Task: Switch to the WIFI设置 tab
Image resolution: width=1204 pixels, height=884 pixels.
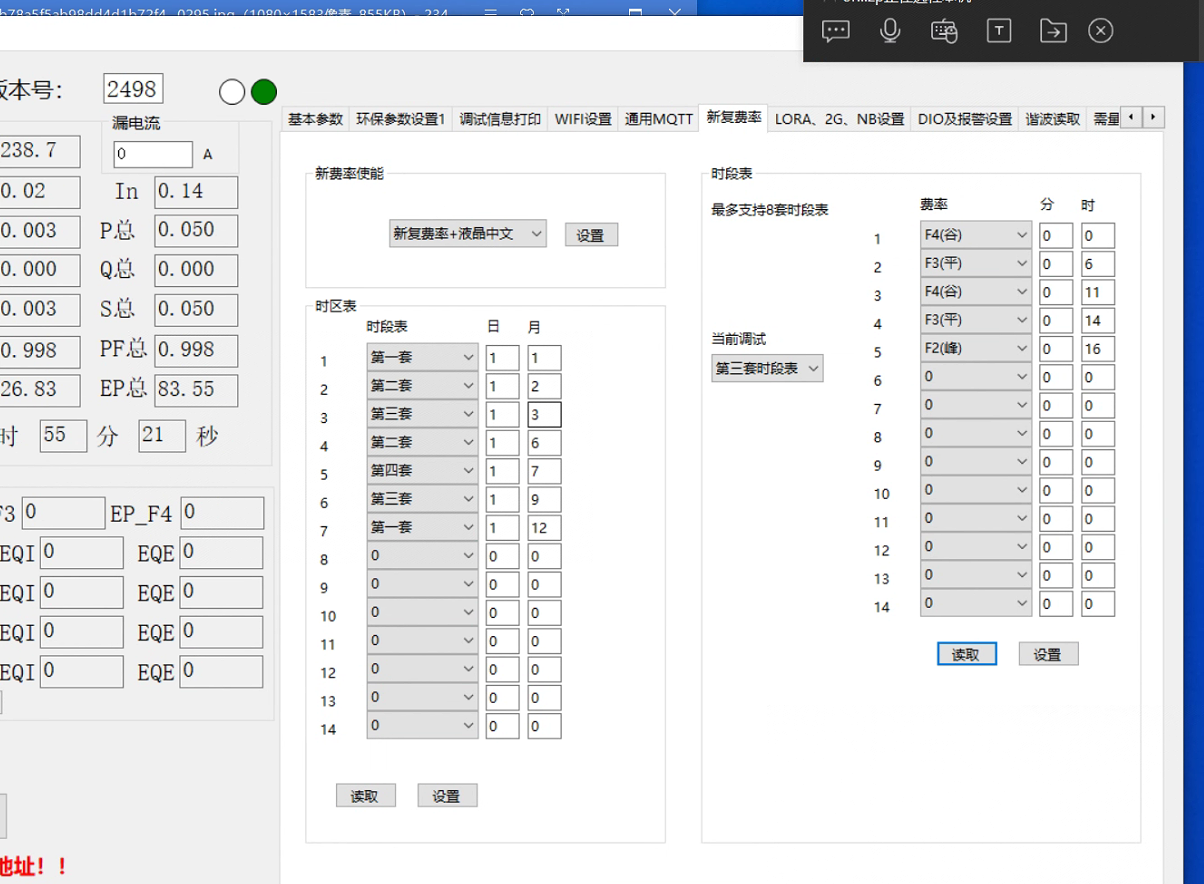Action: 583,119
